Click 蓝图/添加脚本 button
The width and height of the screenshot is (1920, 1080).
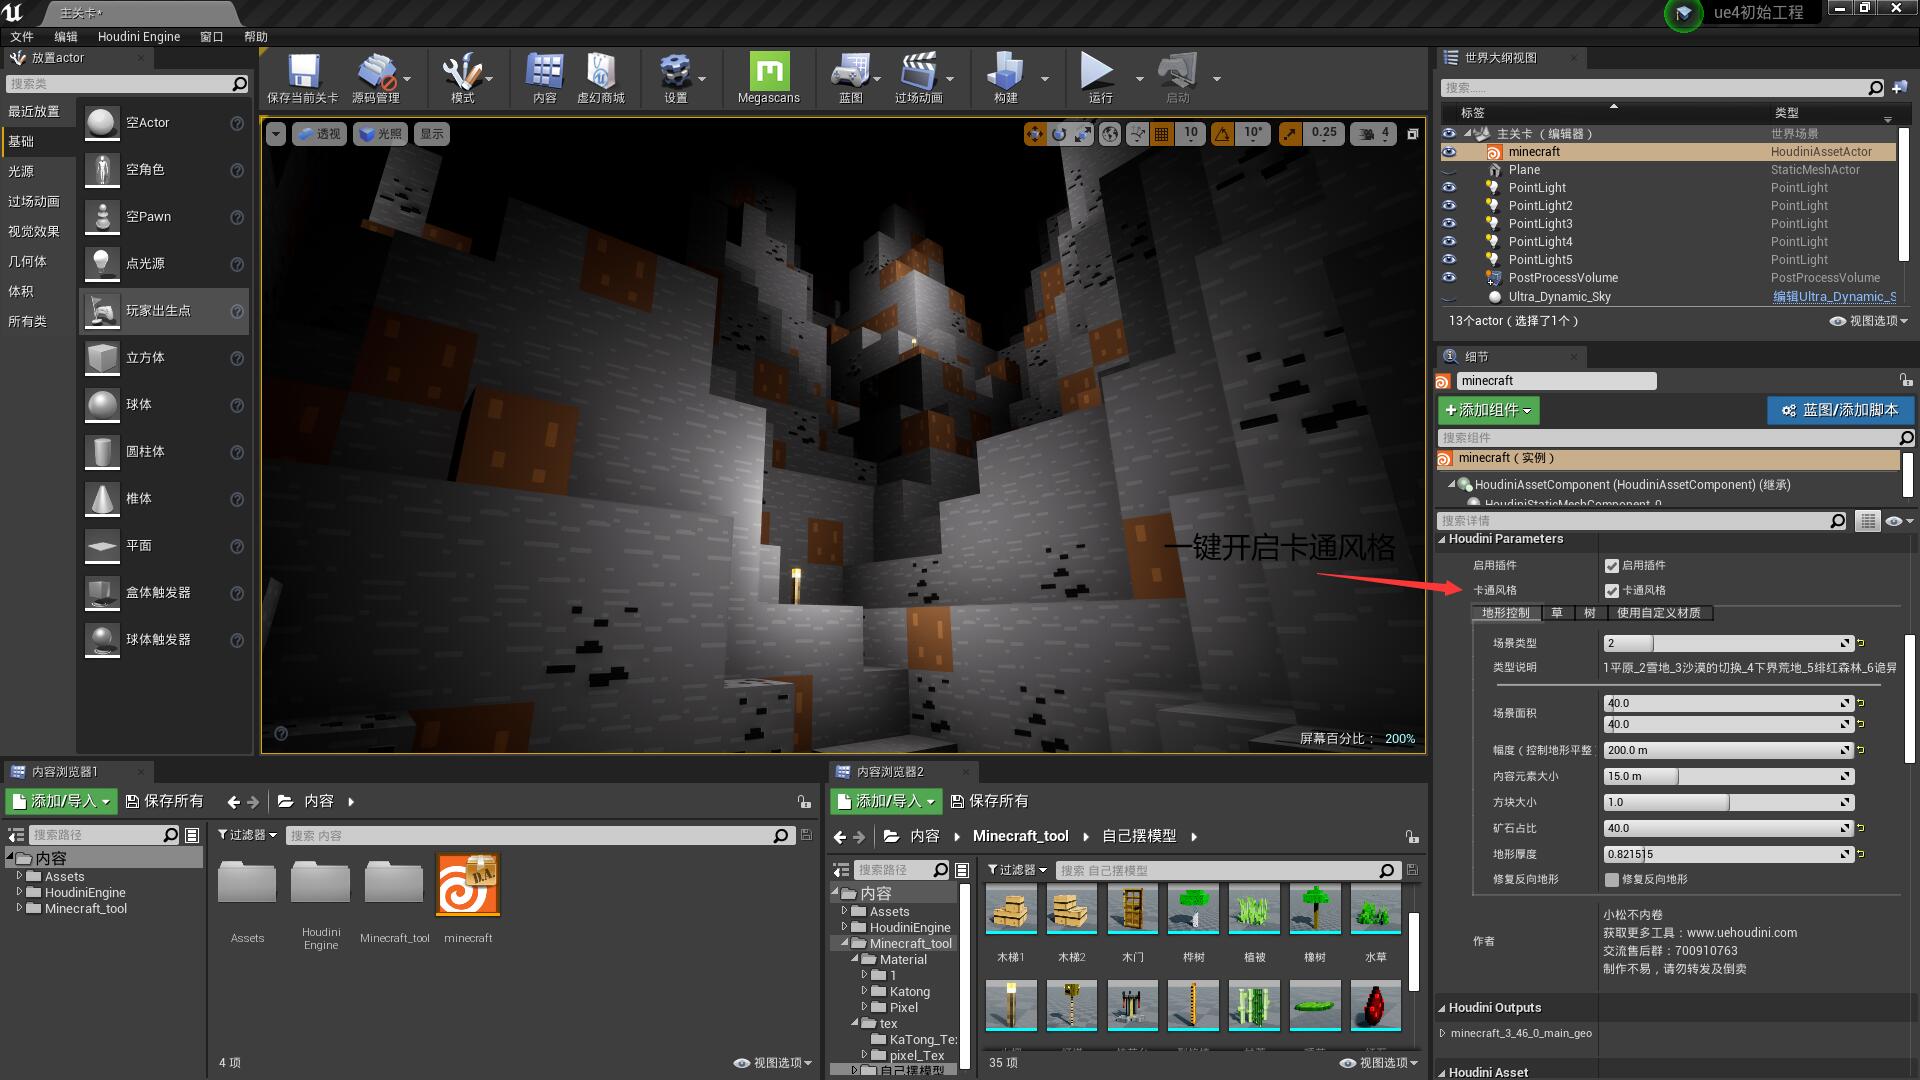pyautogui.click(x=1840, y=410)
